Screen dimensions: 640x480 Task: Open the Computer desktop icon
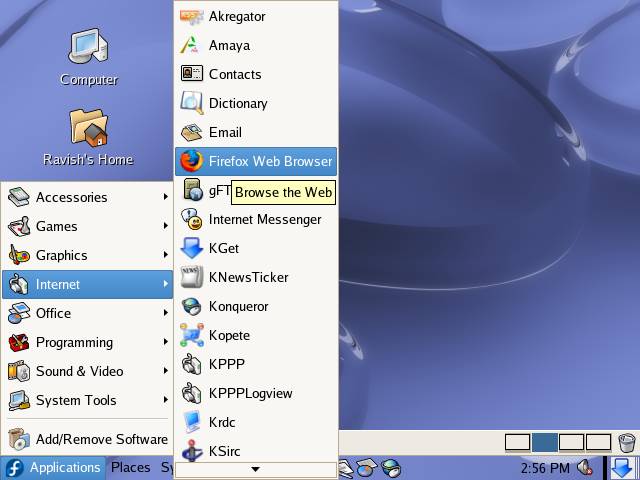click(88, 57)
